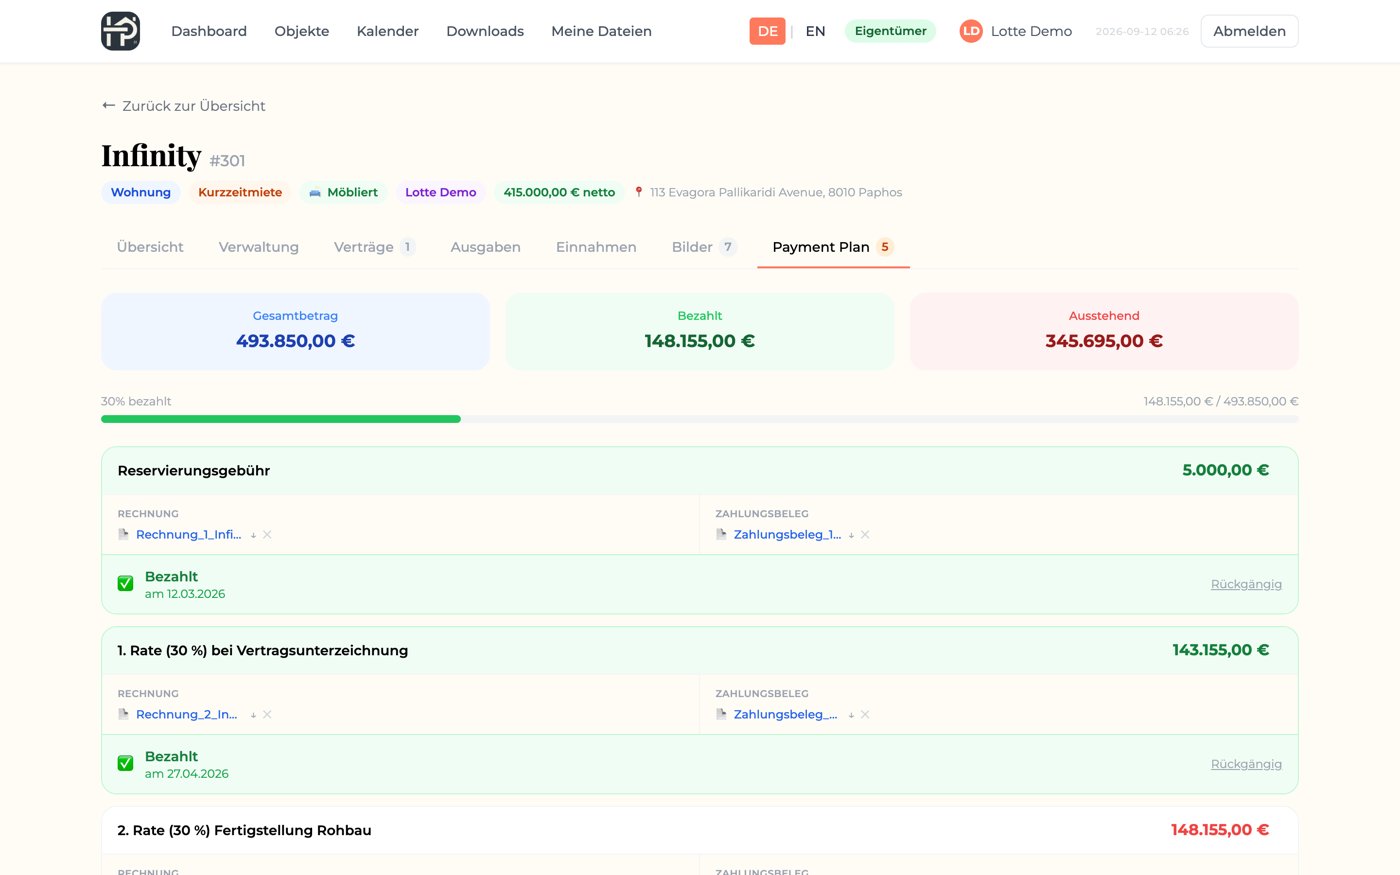Click Rückgängig for Reservierungsgebühr payment
1400x875 pixels.
pos(1246,584)
